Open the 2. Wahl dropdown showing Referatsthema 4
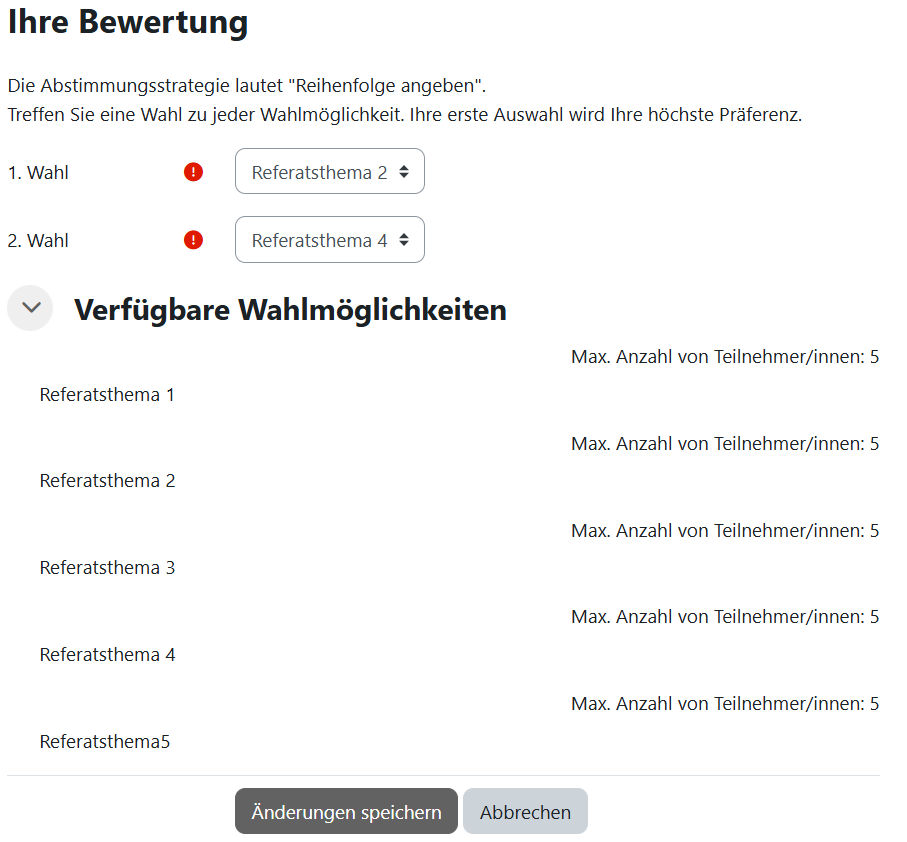The width and height of the screenshot is (907, 842). tap(330, 240)
